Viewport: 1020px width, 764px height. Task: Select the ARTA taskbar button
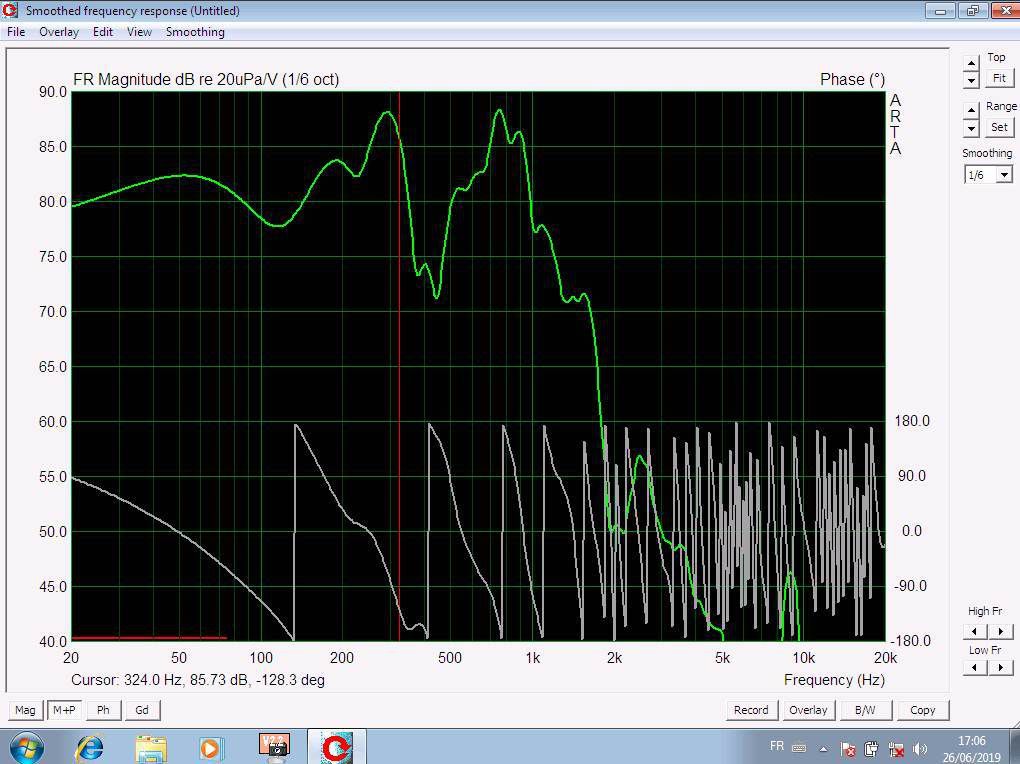point(336,747)
